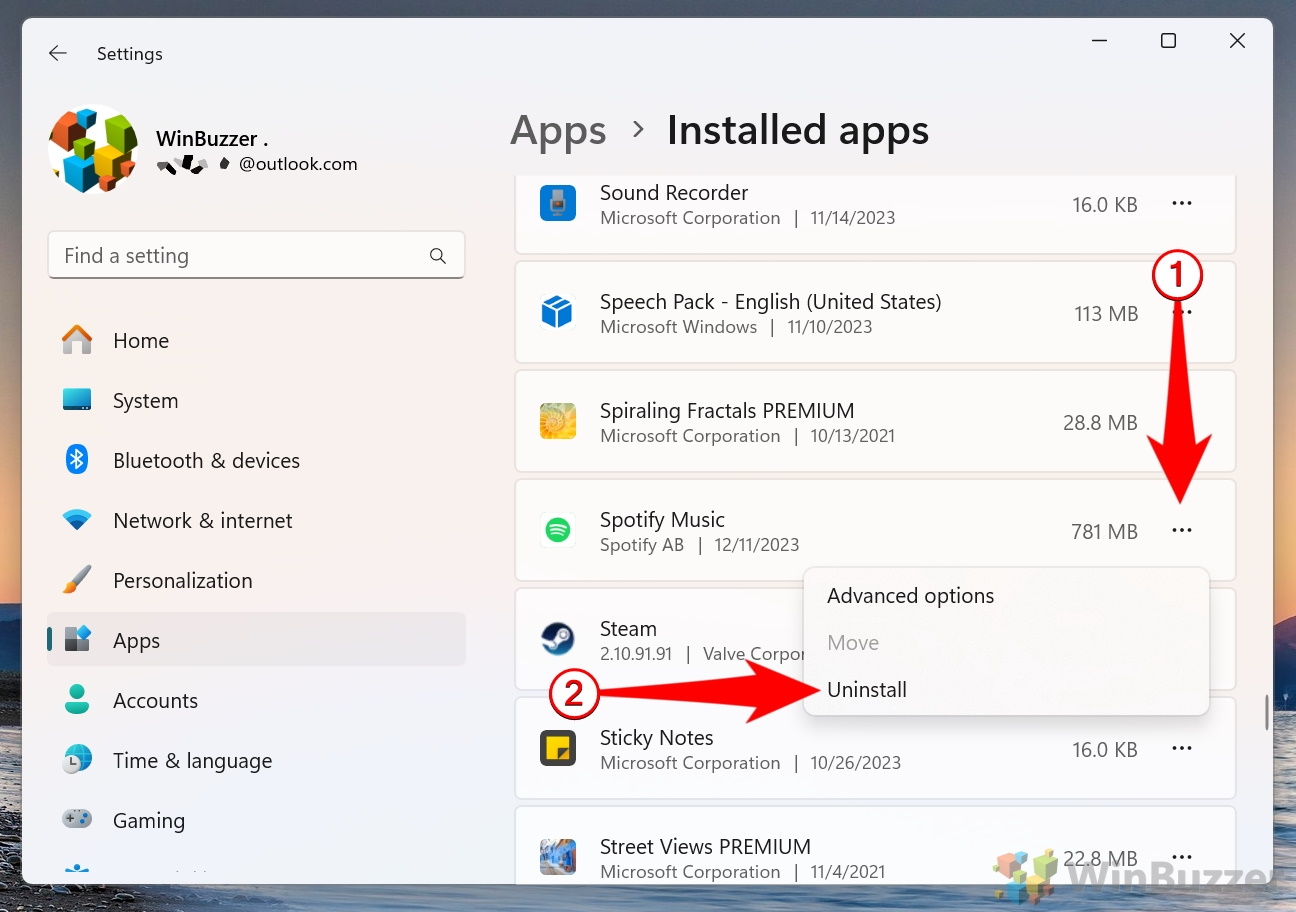Screen dimensions: 1296x912
Task: Click the Sound Recorder app icon
Action: tap(558, 204)
